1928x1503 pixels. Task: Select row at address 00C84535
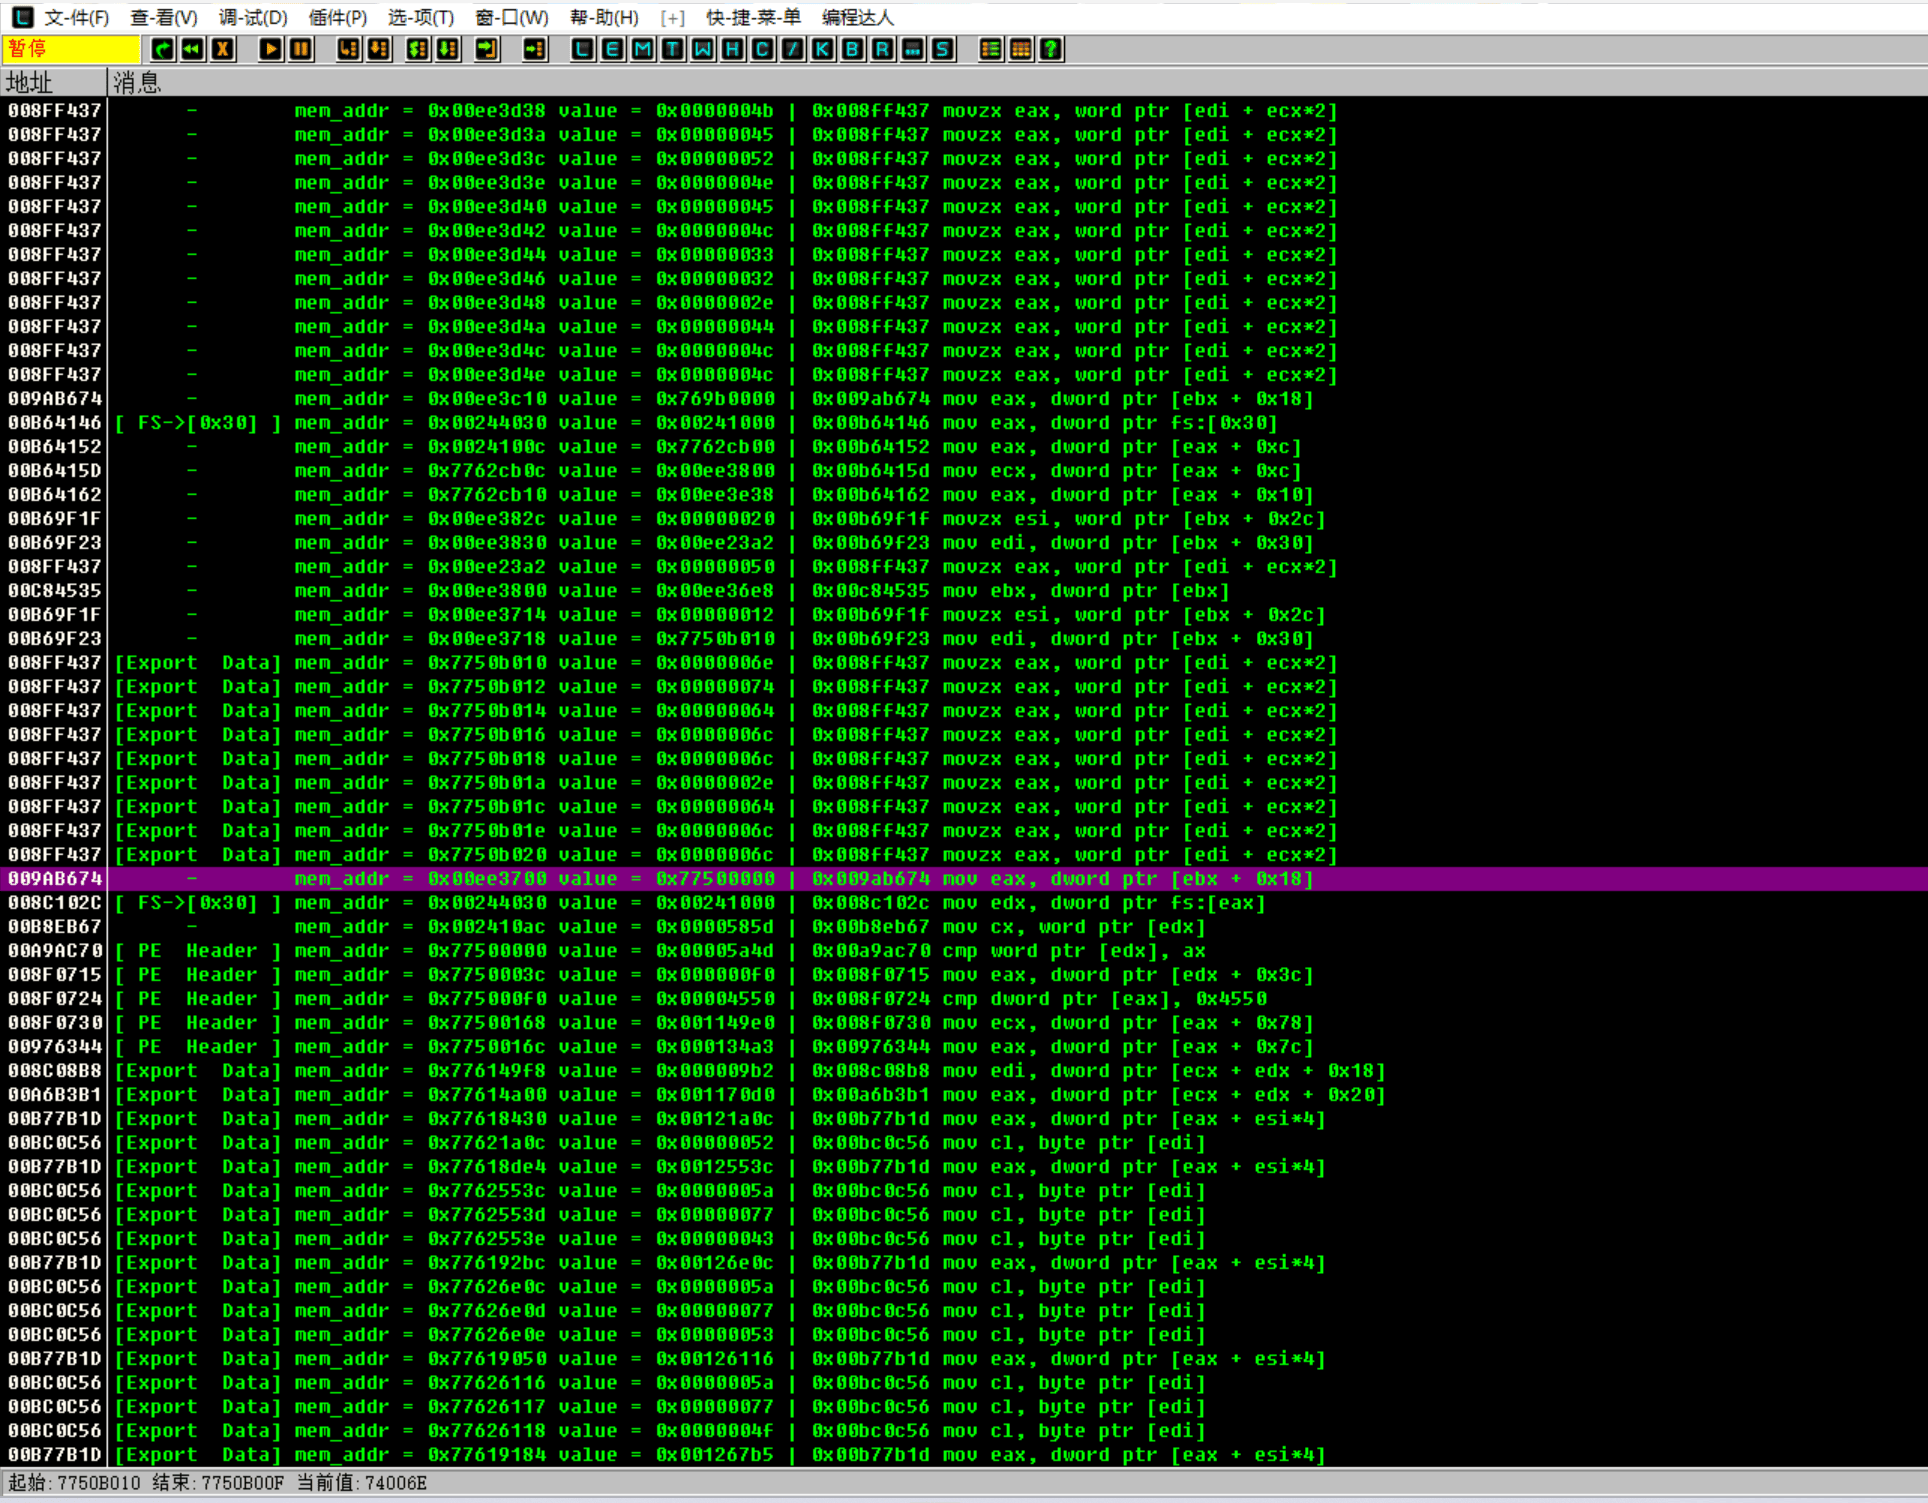click(x=964, y=591)
